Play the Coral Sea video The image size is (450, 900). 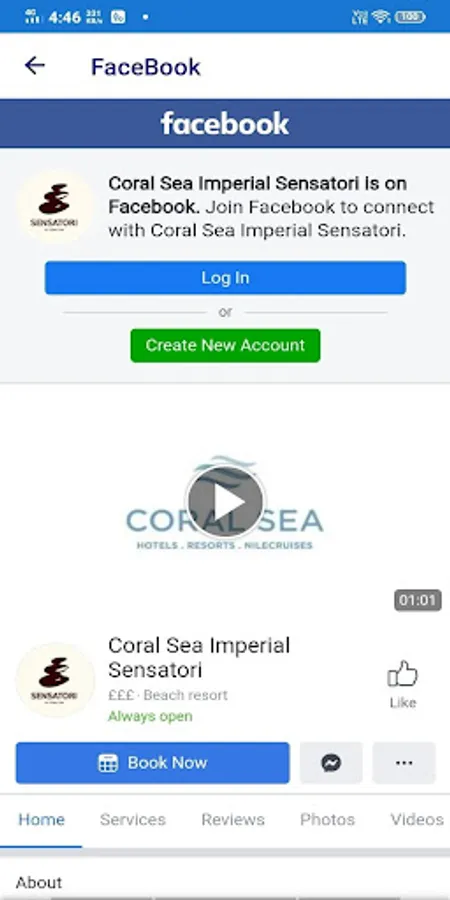pos(225,502)
